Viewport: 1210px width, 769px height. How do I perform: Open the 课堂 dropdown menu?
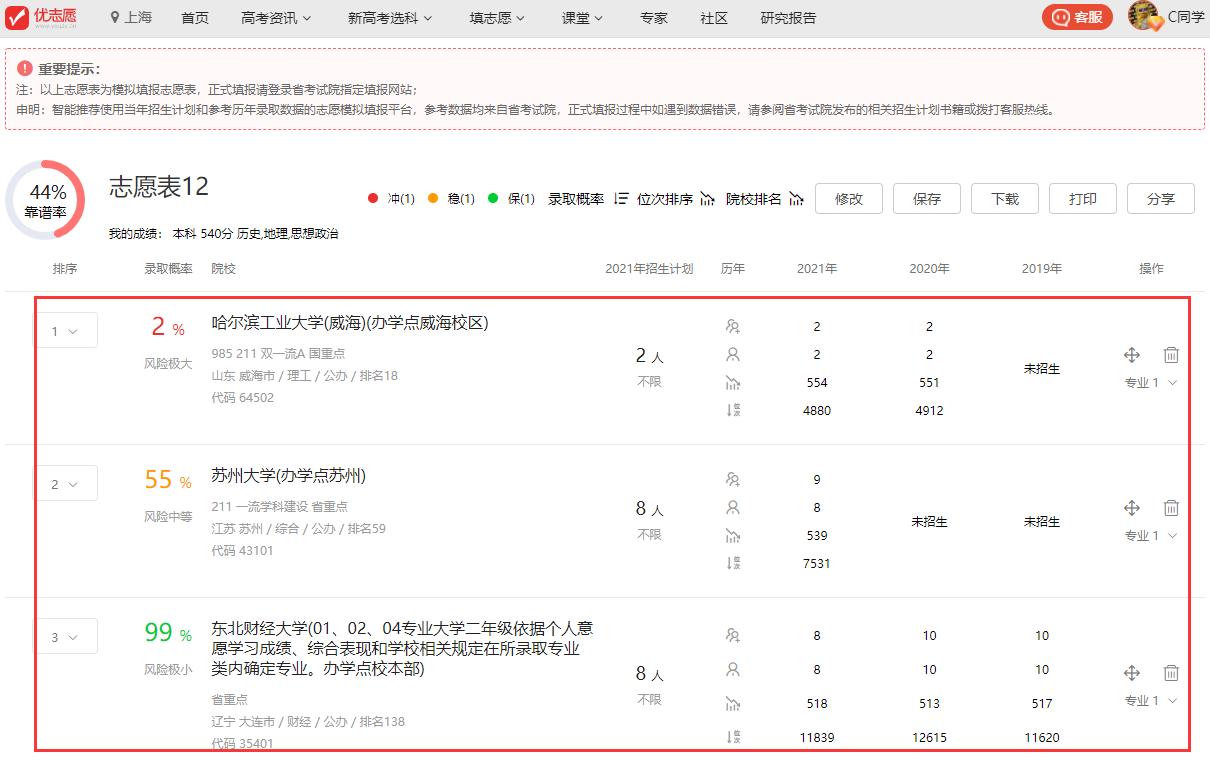coord(583,18)
